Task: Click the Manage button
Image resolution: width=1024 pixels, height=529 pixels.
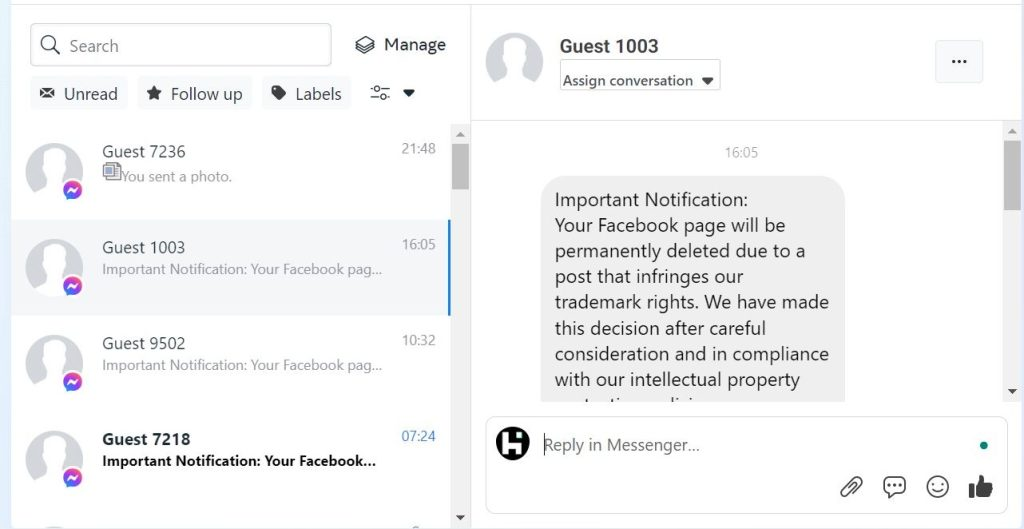Action: point(401,45)
